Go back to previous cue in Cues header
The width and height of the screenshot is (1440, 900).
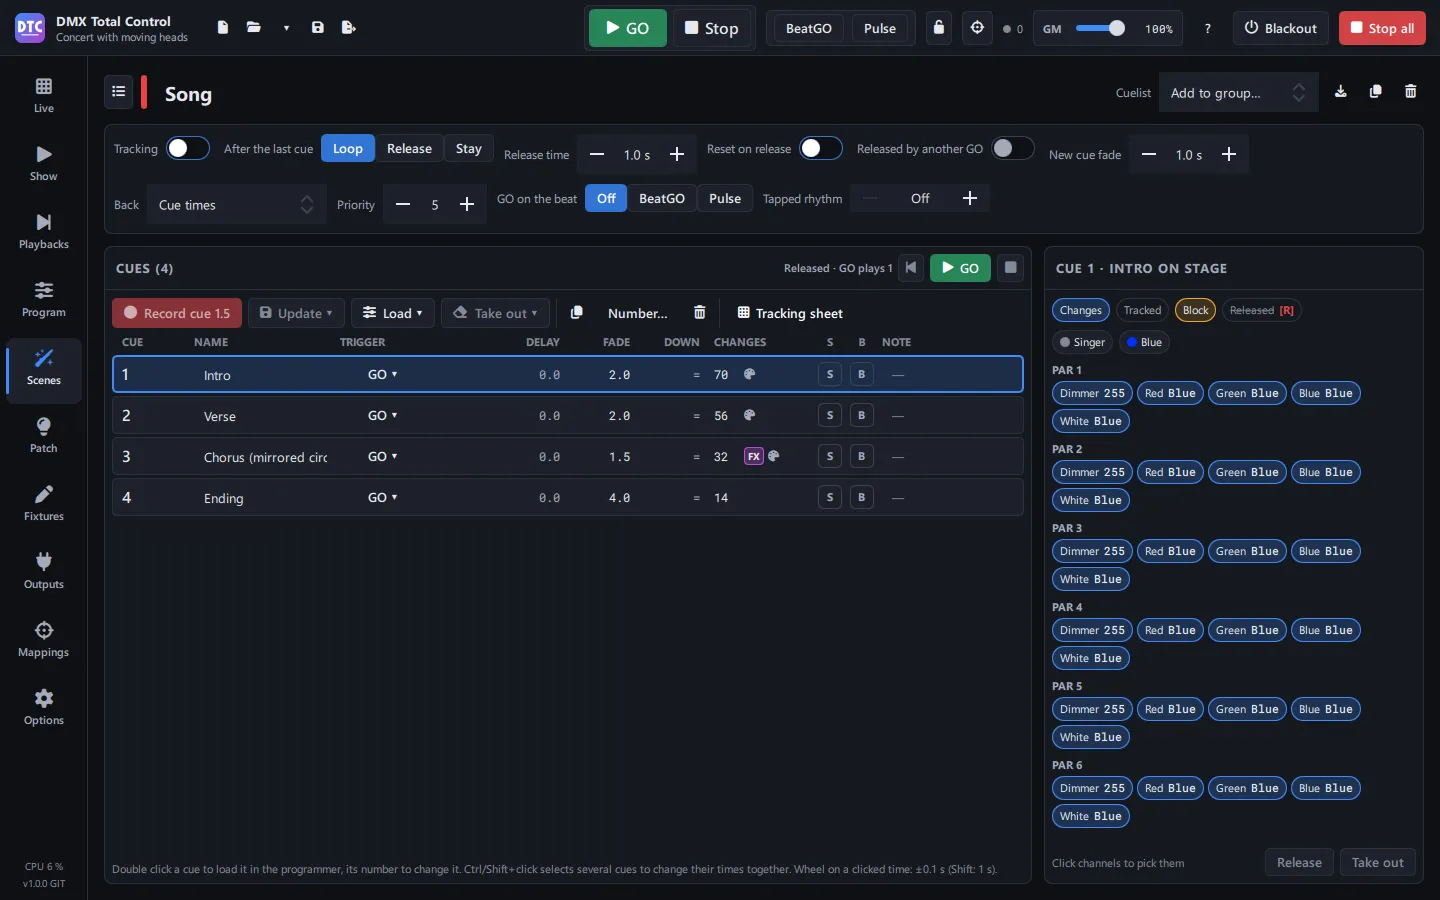point(911,268)
